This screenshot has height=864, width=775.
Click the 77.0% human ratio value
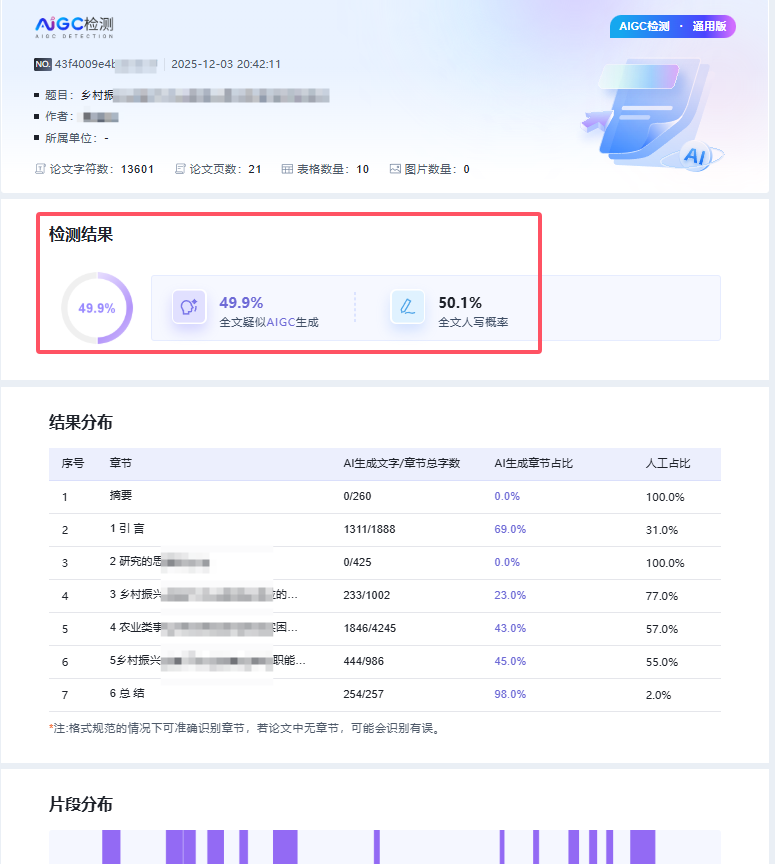pos(662,596)
